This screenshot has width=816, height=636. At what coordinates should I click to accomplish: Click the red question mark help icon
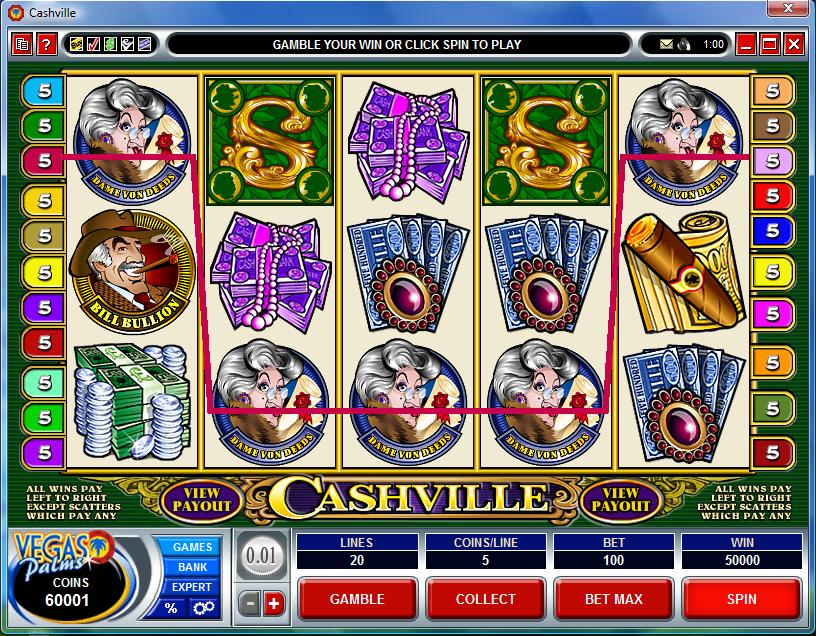[46, 45]
